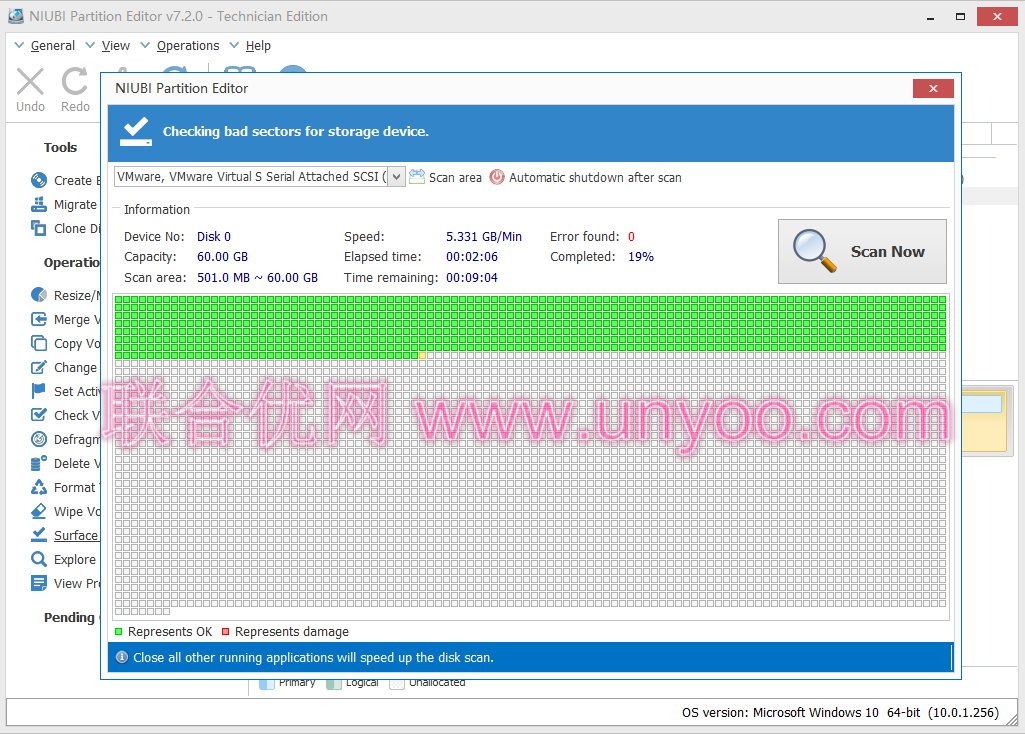Click the View Properties icon
This screenshot has height=734, width=1025.
pos(39,583)
